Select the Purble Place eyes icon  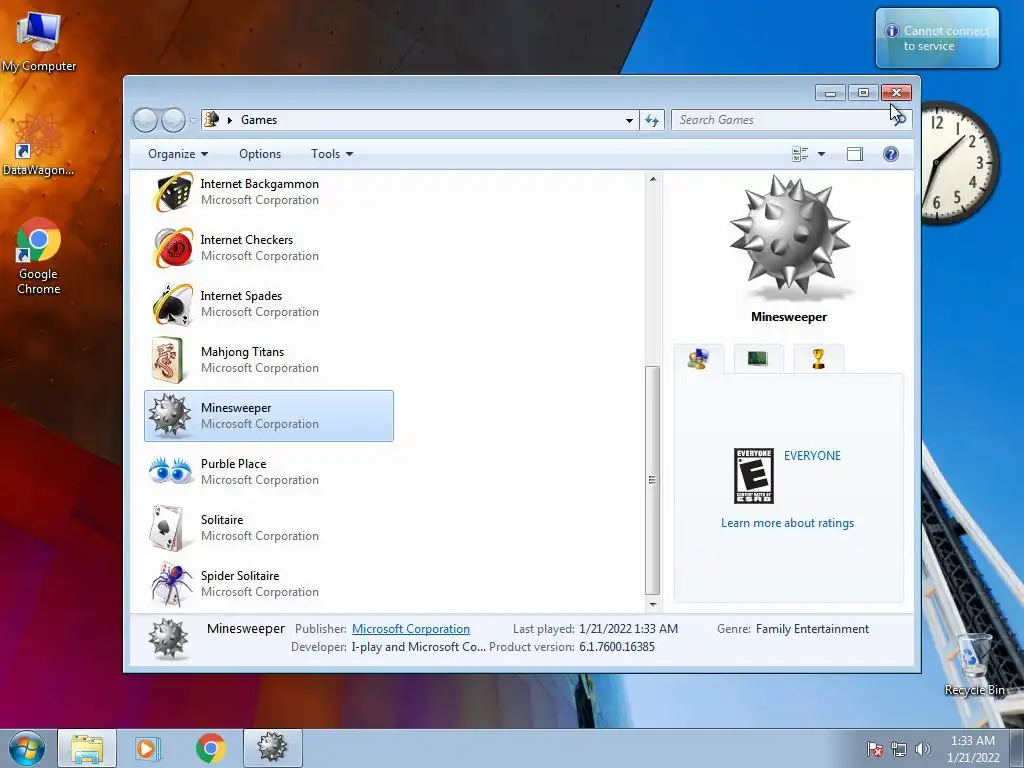[170, 471]
